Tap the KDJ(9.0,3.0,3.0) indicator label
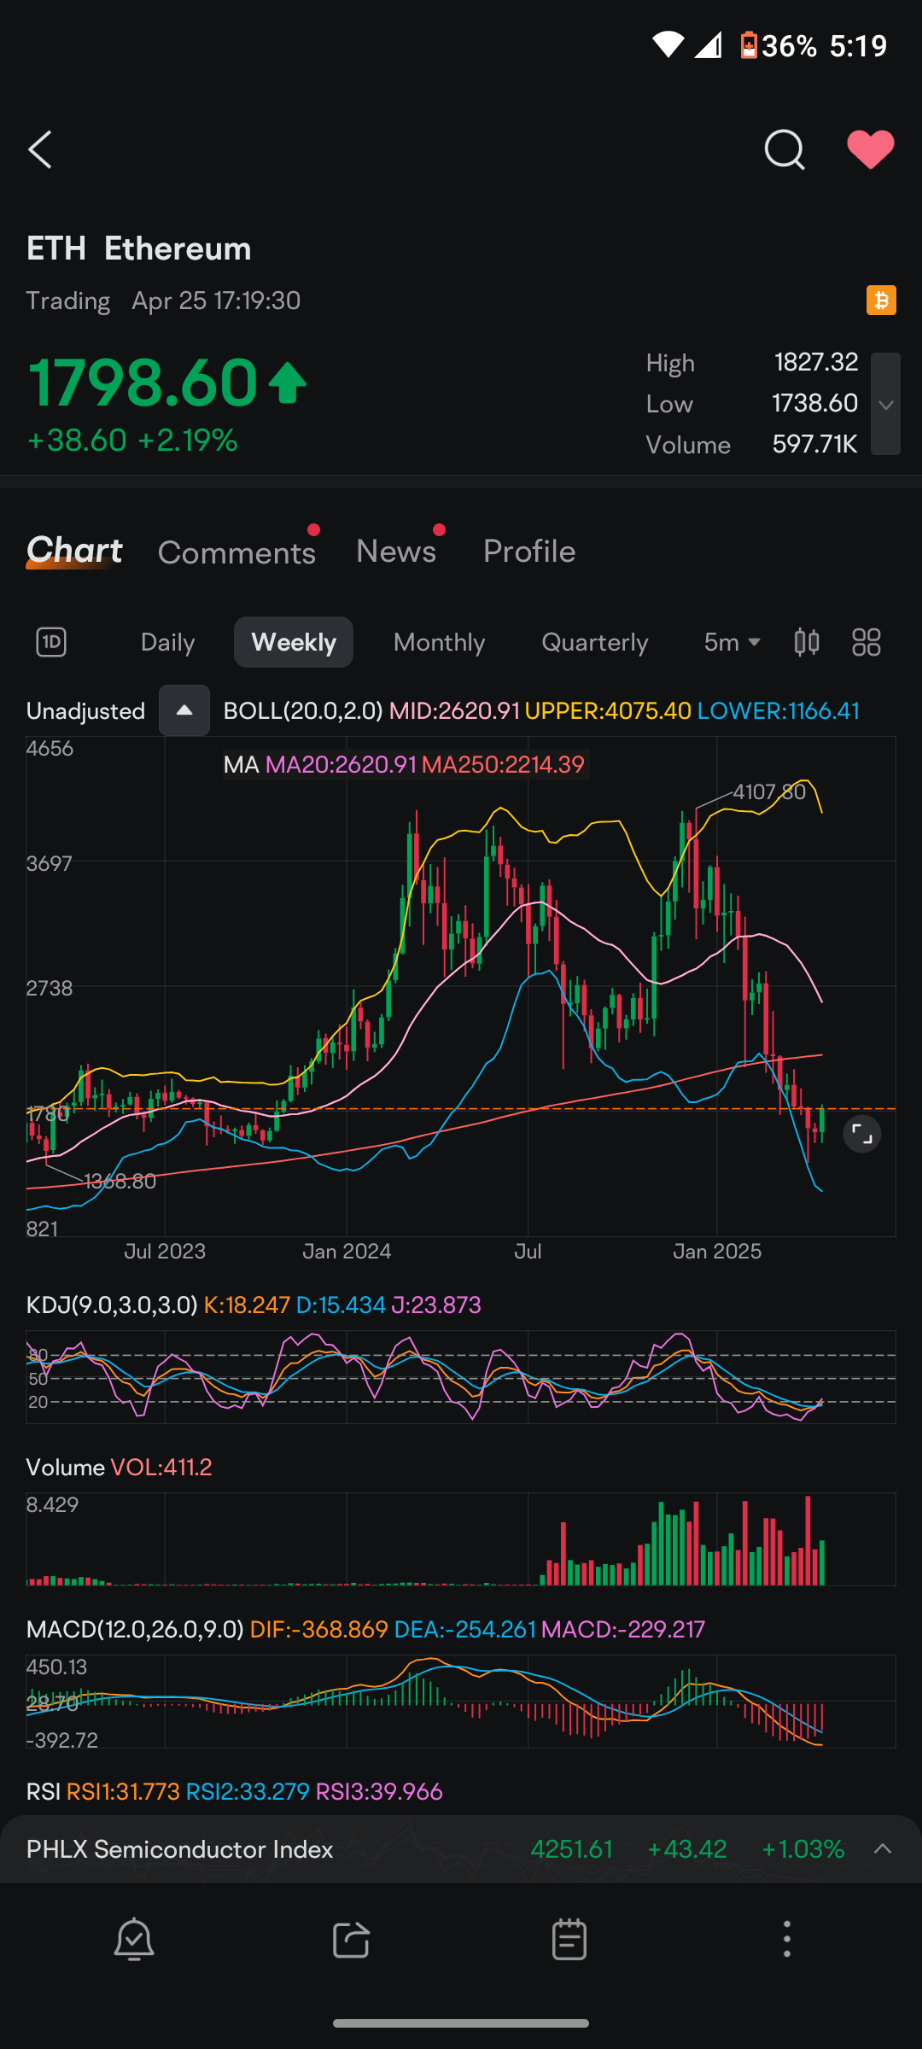The height and width of the screenshot is (2049, 922). [112, 1305]
